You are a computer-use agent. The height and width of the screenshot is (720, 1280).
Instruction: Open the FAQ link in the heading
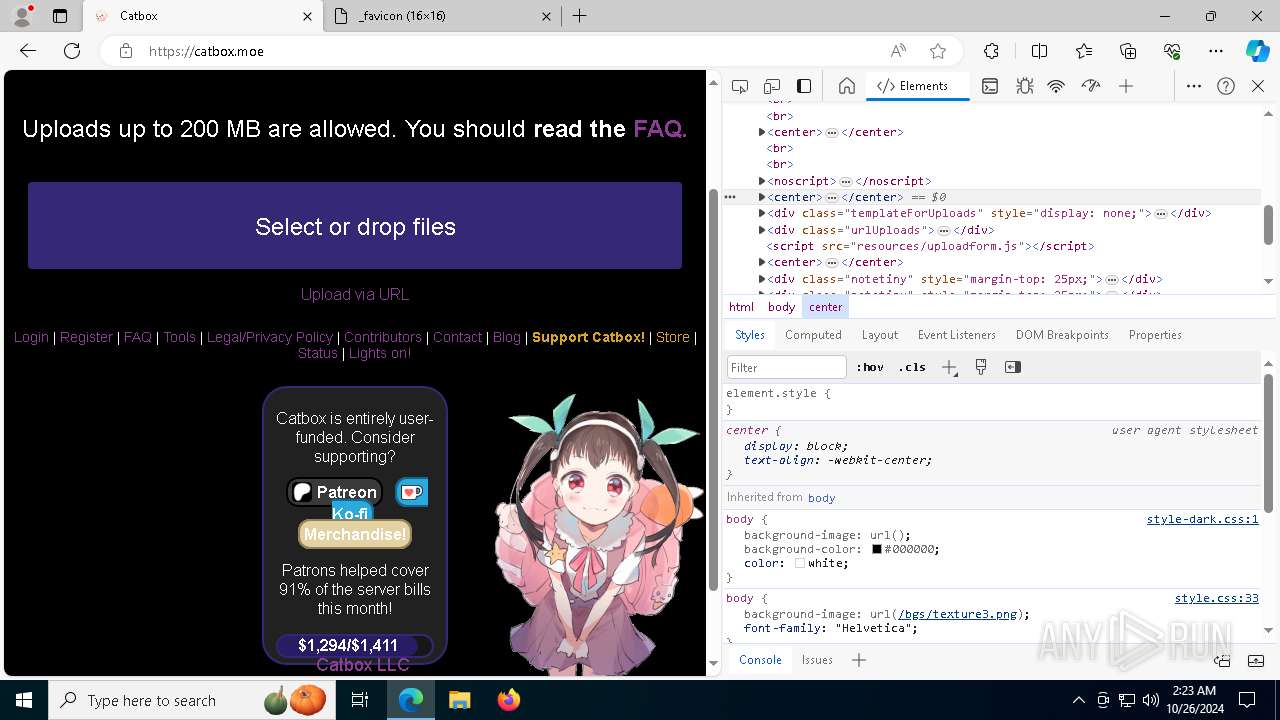pyautogui.click(x=660, y=129)
